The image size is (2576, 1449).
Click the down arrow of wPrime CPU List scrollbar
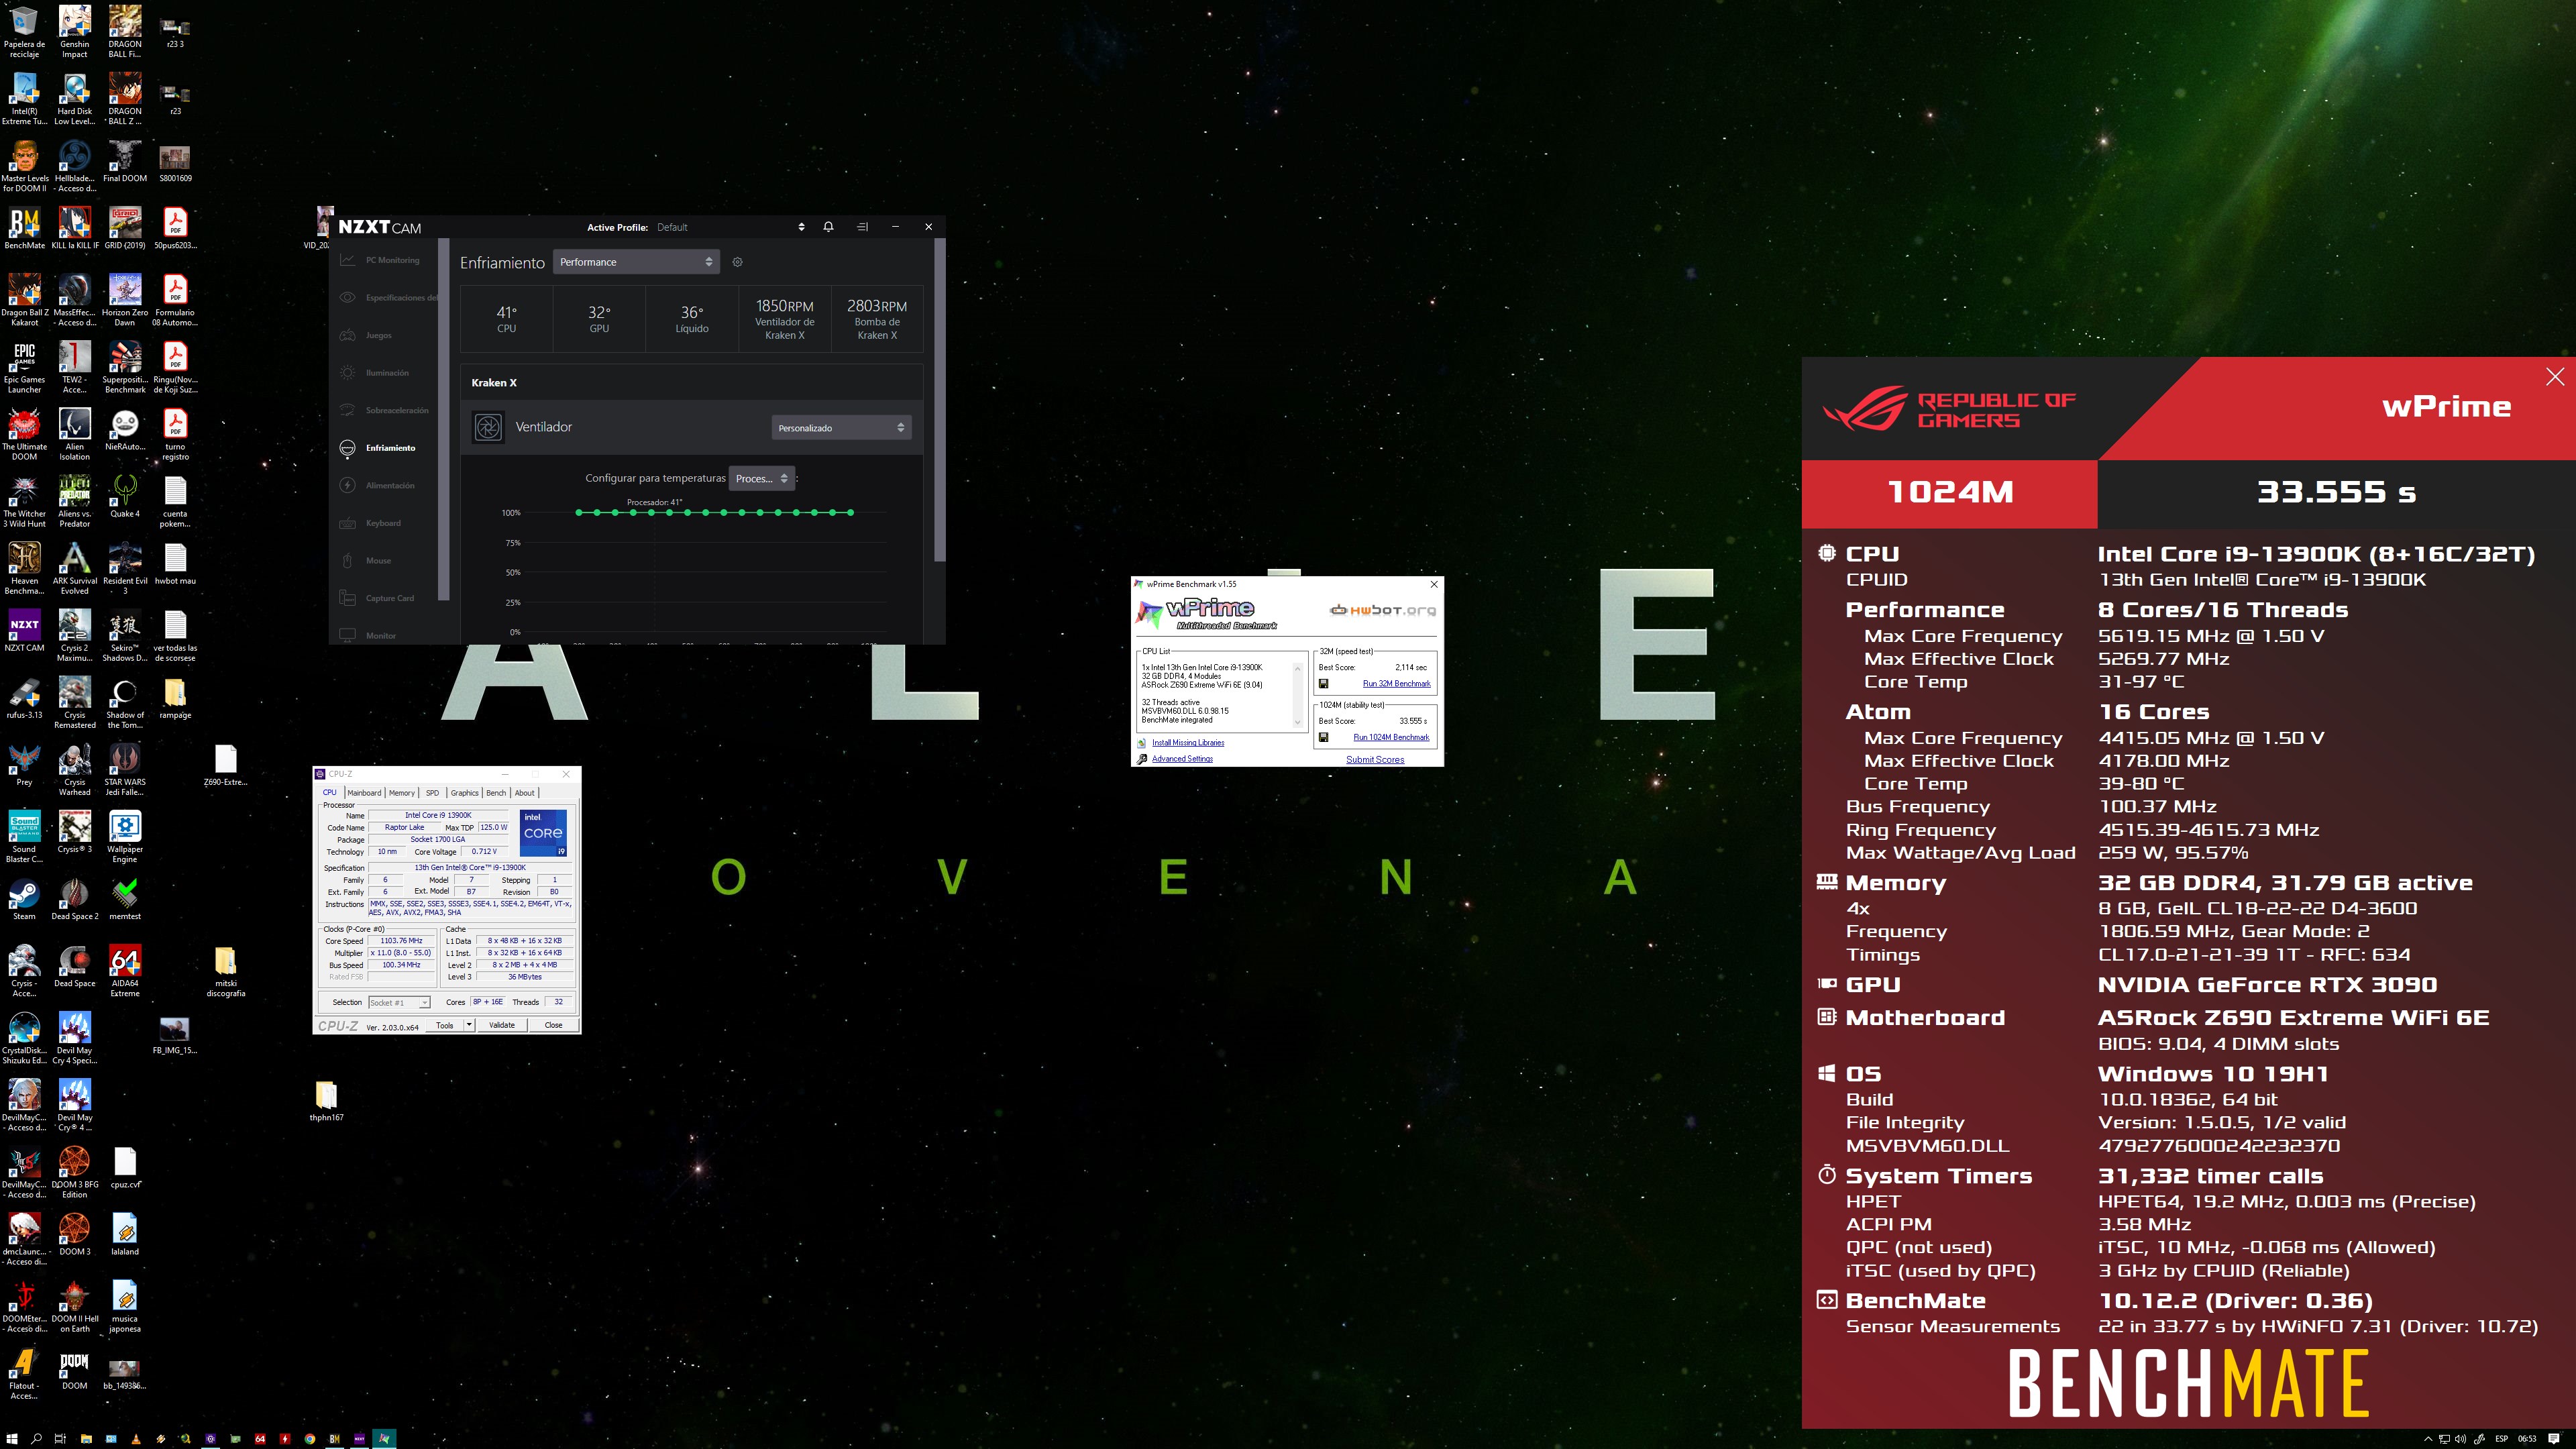[x=1298, y=722]
